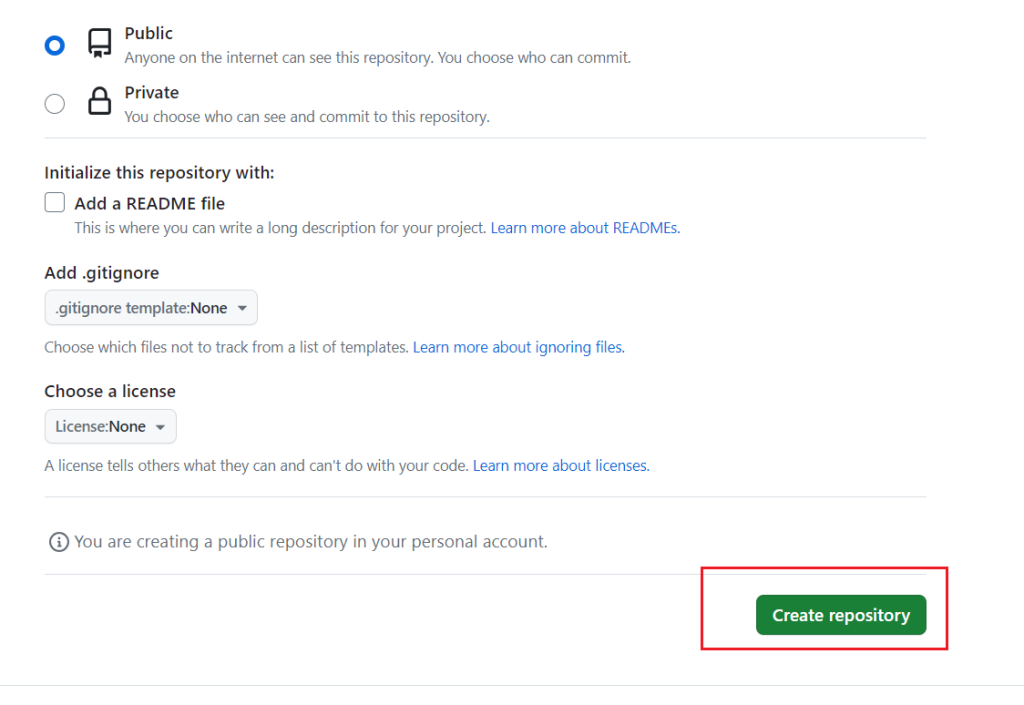Click the 'Private' heading text

coord(152,93)
